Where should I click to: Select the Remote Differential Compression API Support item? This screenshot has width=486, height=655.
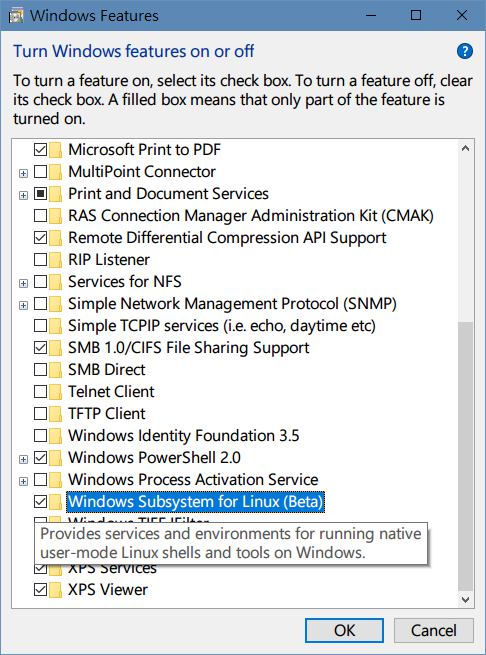click(x=227, y=238)
